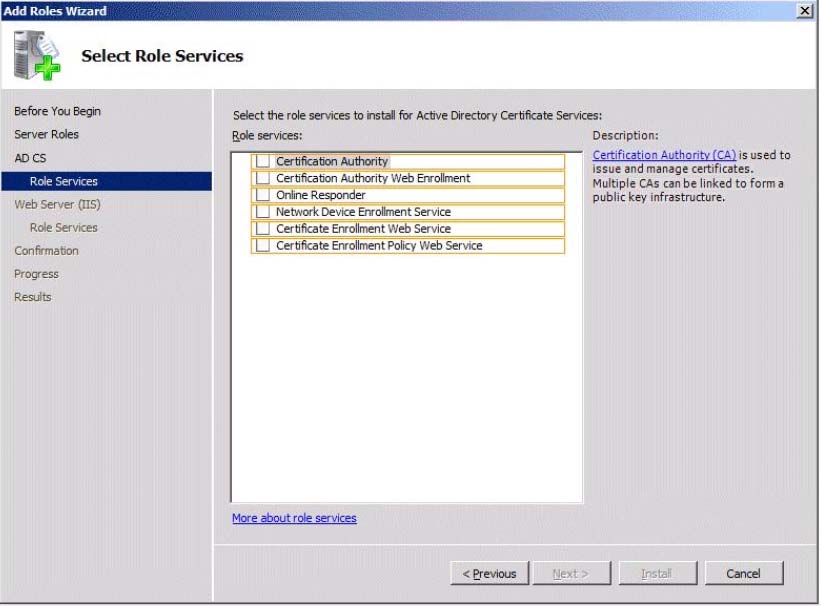This screenshot has width=821, height=606.
Task: Click the Online Responder label text
Action: point(320,195)
